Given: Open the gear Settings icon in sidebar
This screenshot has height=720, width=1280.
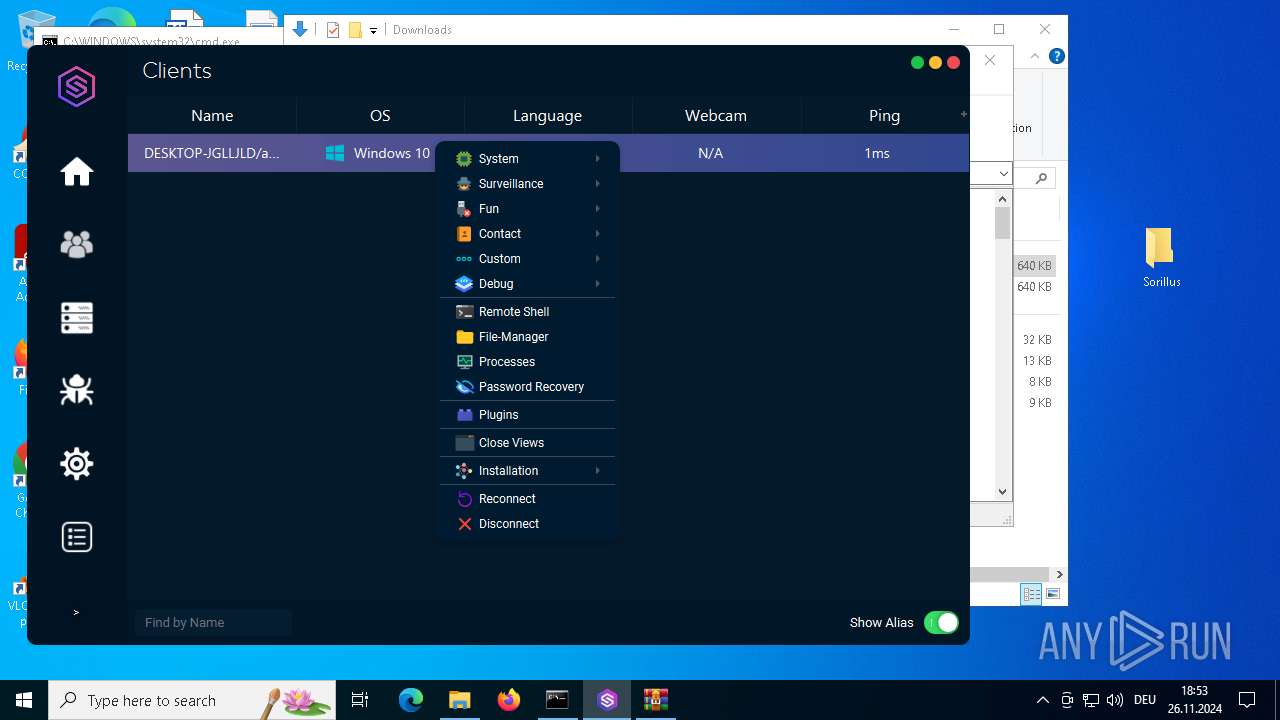Looking at the screenshot, I should pos(77,464).
